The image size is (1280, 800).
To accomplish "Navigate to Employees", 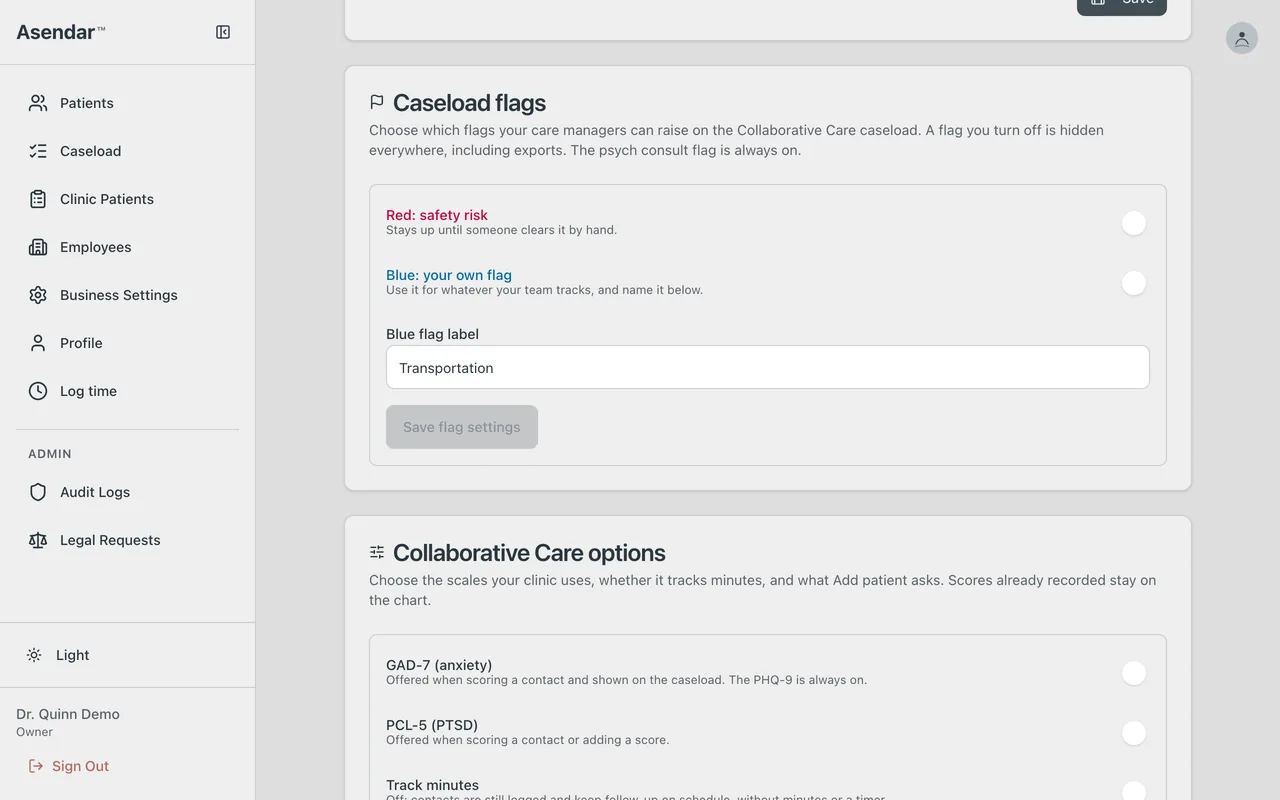I will [127, 247].
